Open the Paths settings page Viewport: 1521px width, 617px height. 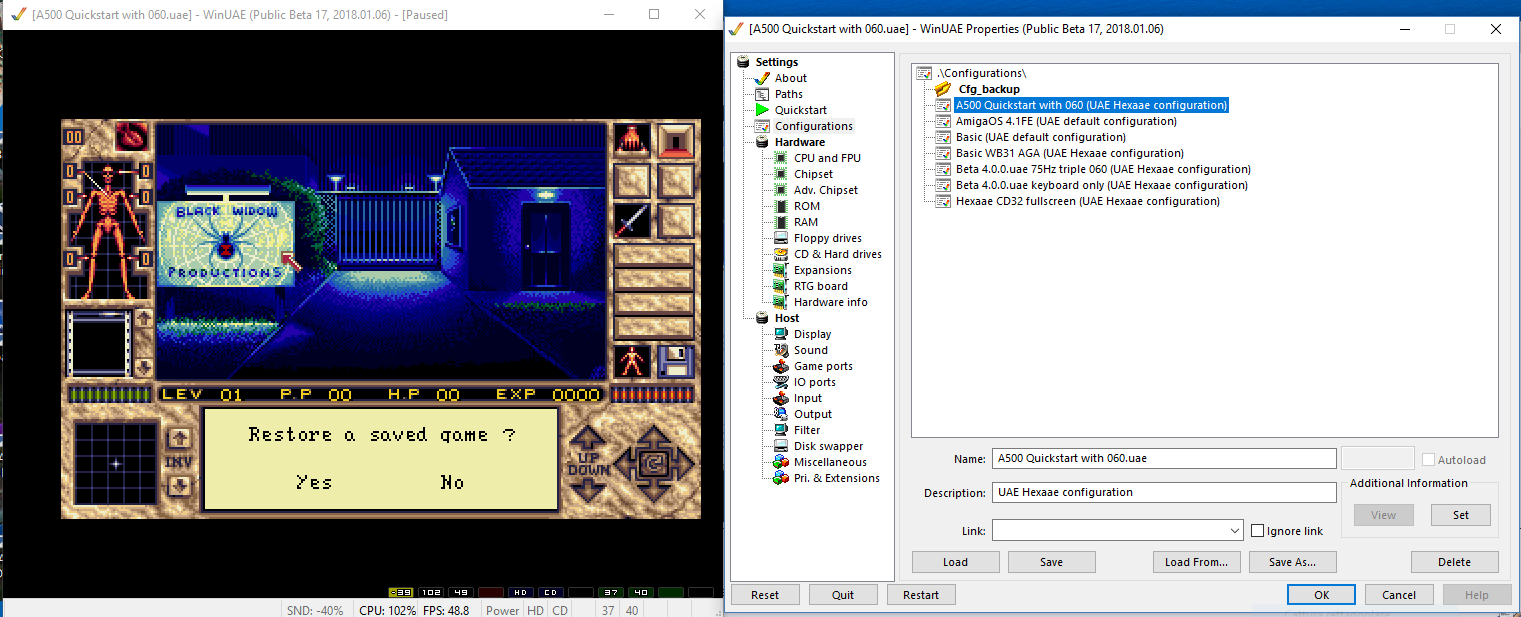click(x=789, y=94)
